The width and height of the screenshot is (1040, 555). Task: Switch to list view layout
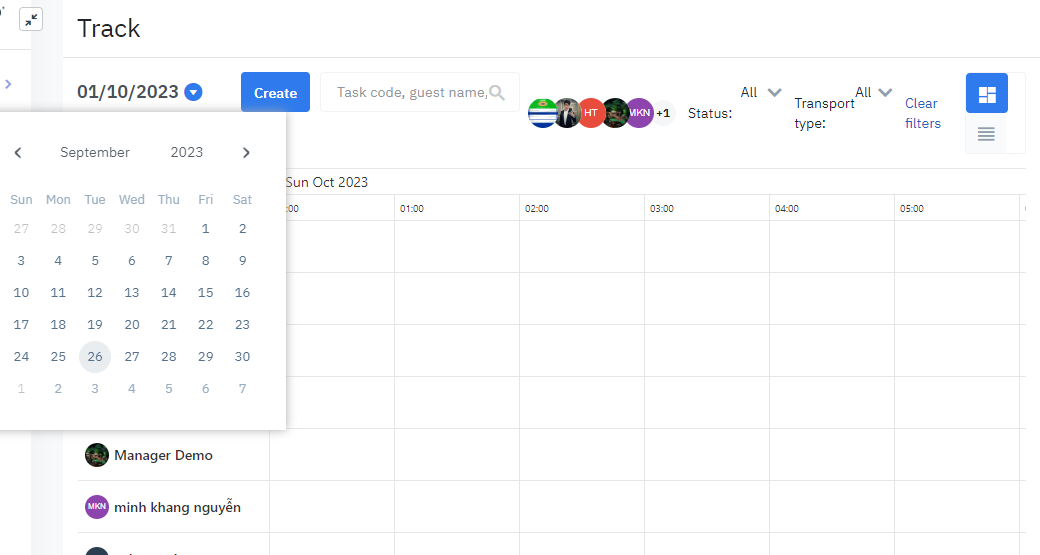[x=986, y=134]
